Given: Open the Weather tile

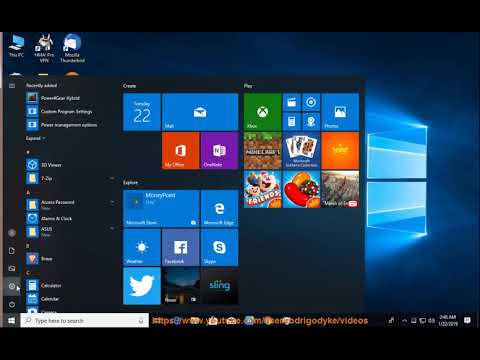Looking at the screenshot, I should click(x=142, y=247).
